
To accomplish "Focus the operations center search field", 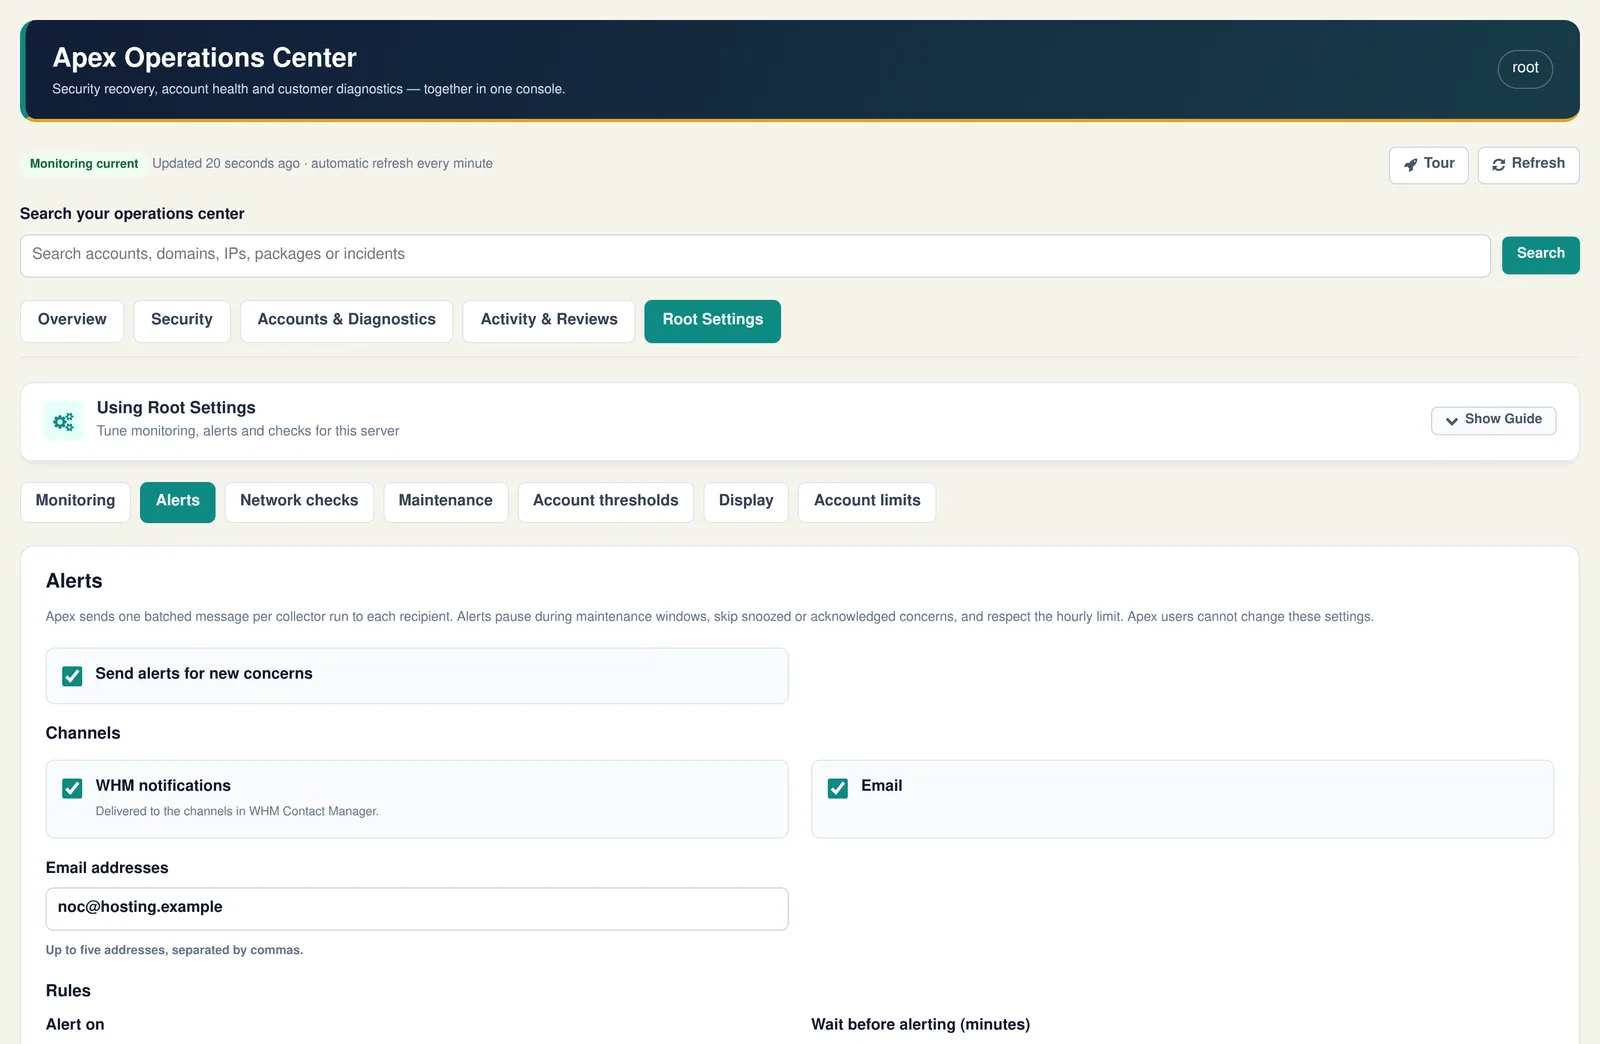I will point(755,256).
